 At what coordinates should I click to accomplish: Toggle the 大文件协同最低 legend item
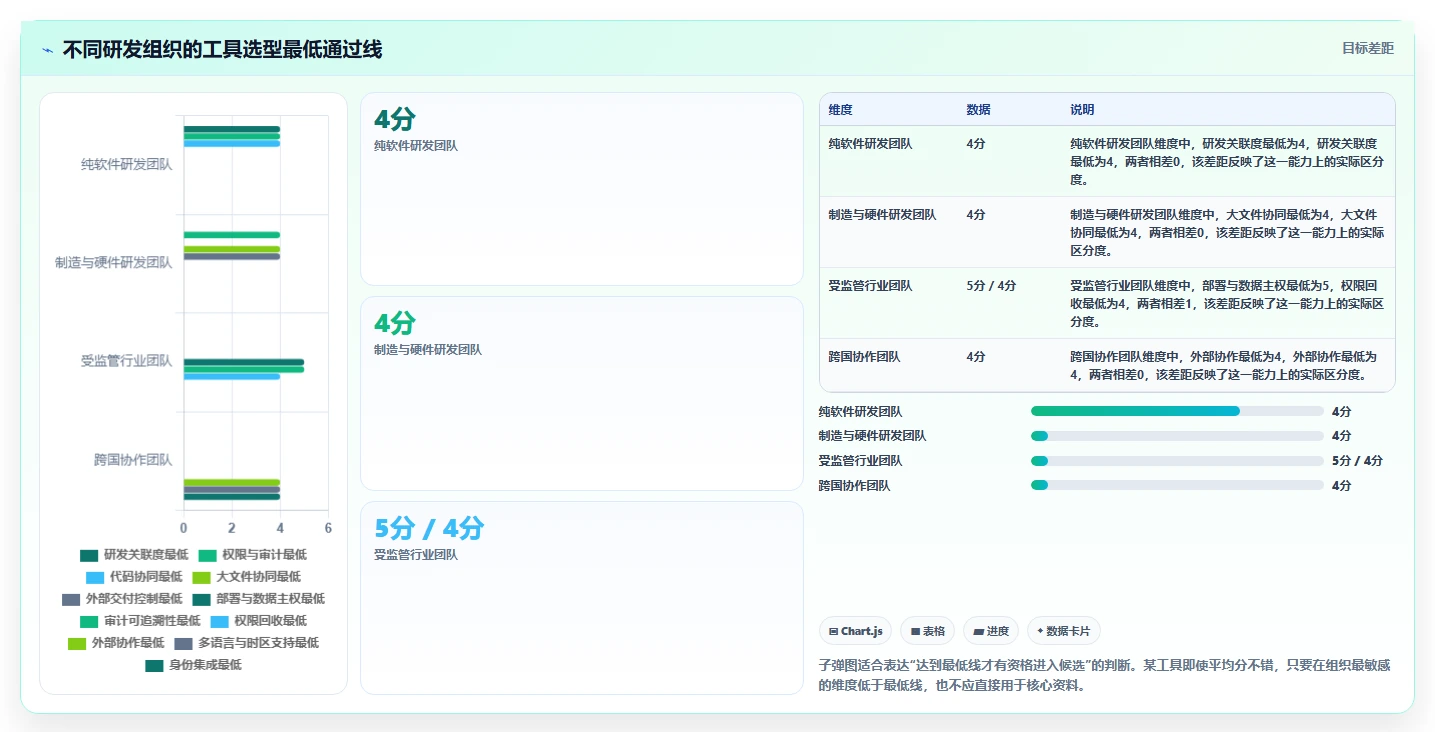246,577
